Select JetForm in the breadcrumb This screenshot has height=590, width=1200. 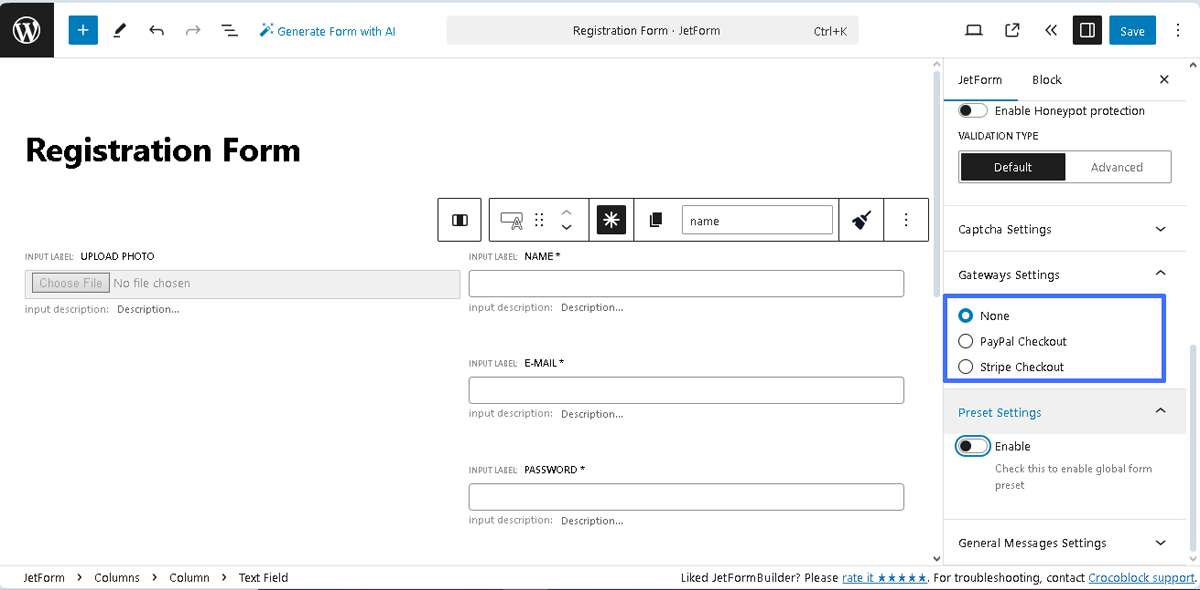point(44,578)
